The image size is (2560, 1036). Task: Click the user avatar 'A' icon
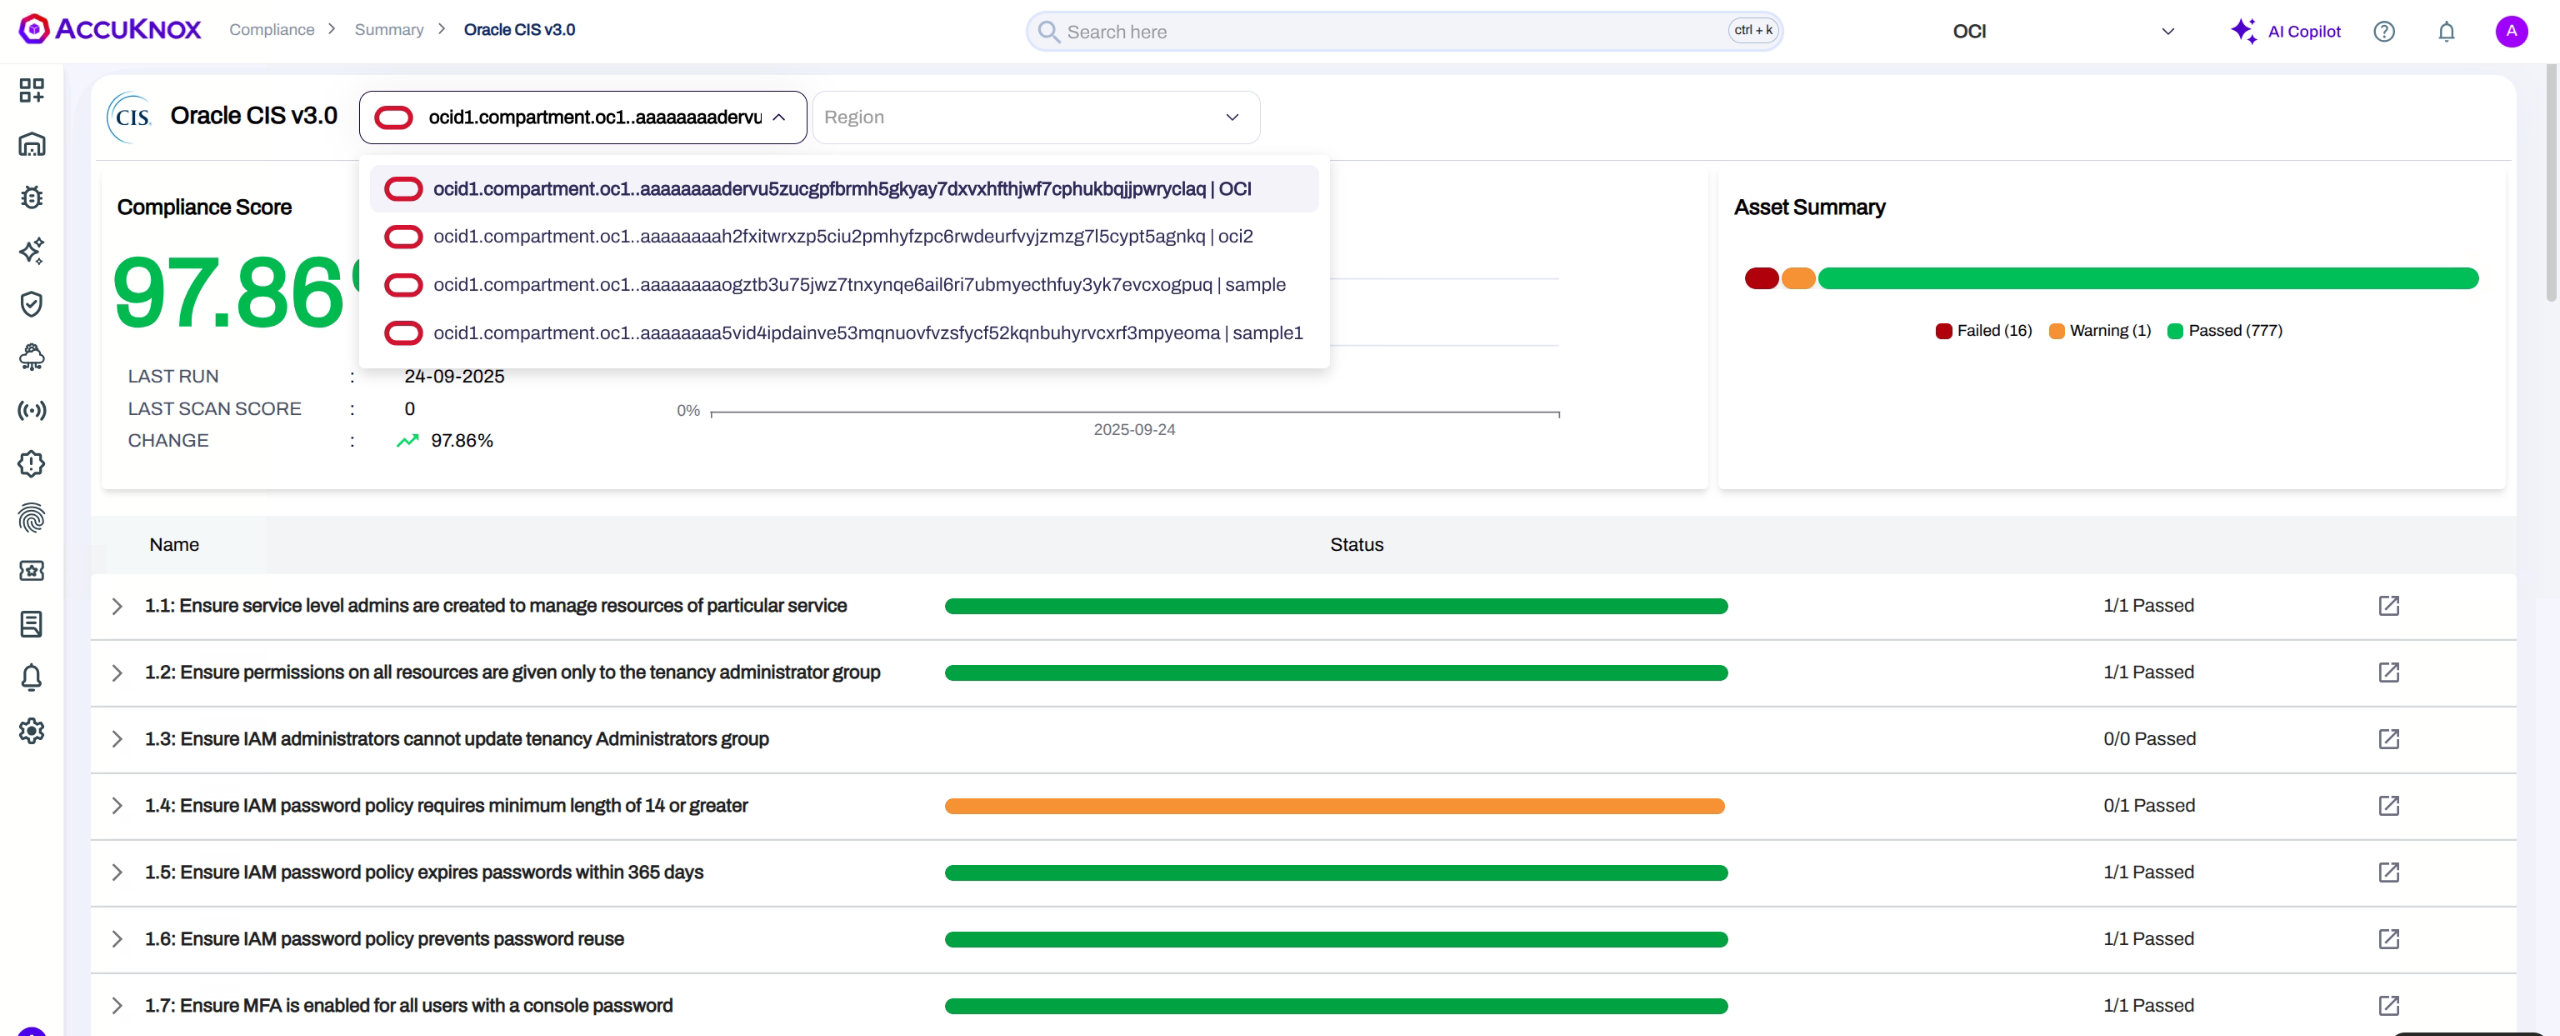click(2511, 32)
